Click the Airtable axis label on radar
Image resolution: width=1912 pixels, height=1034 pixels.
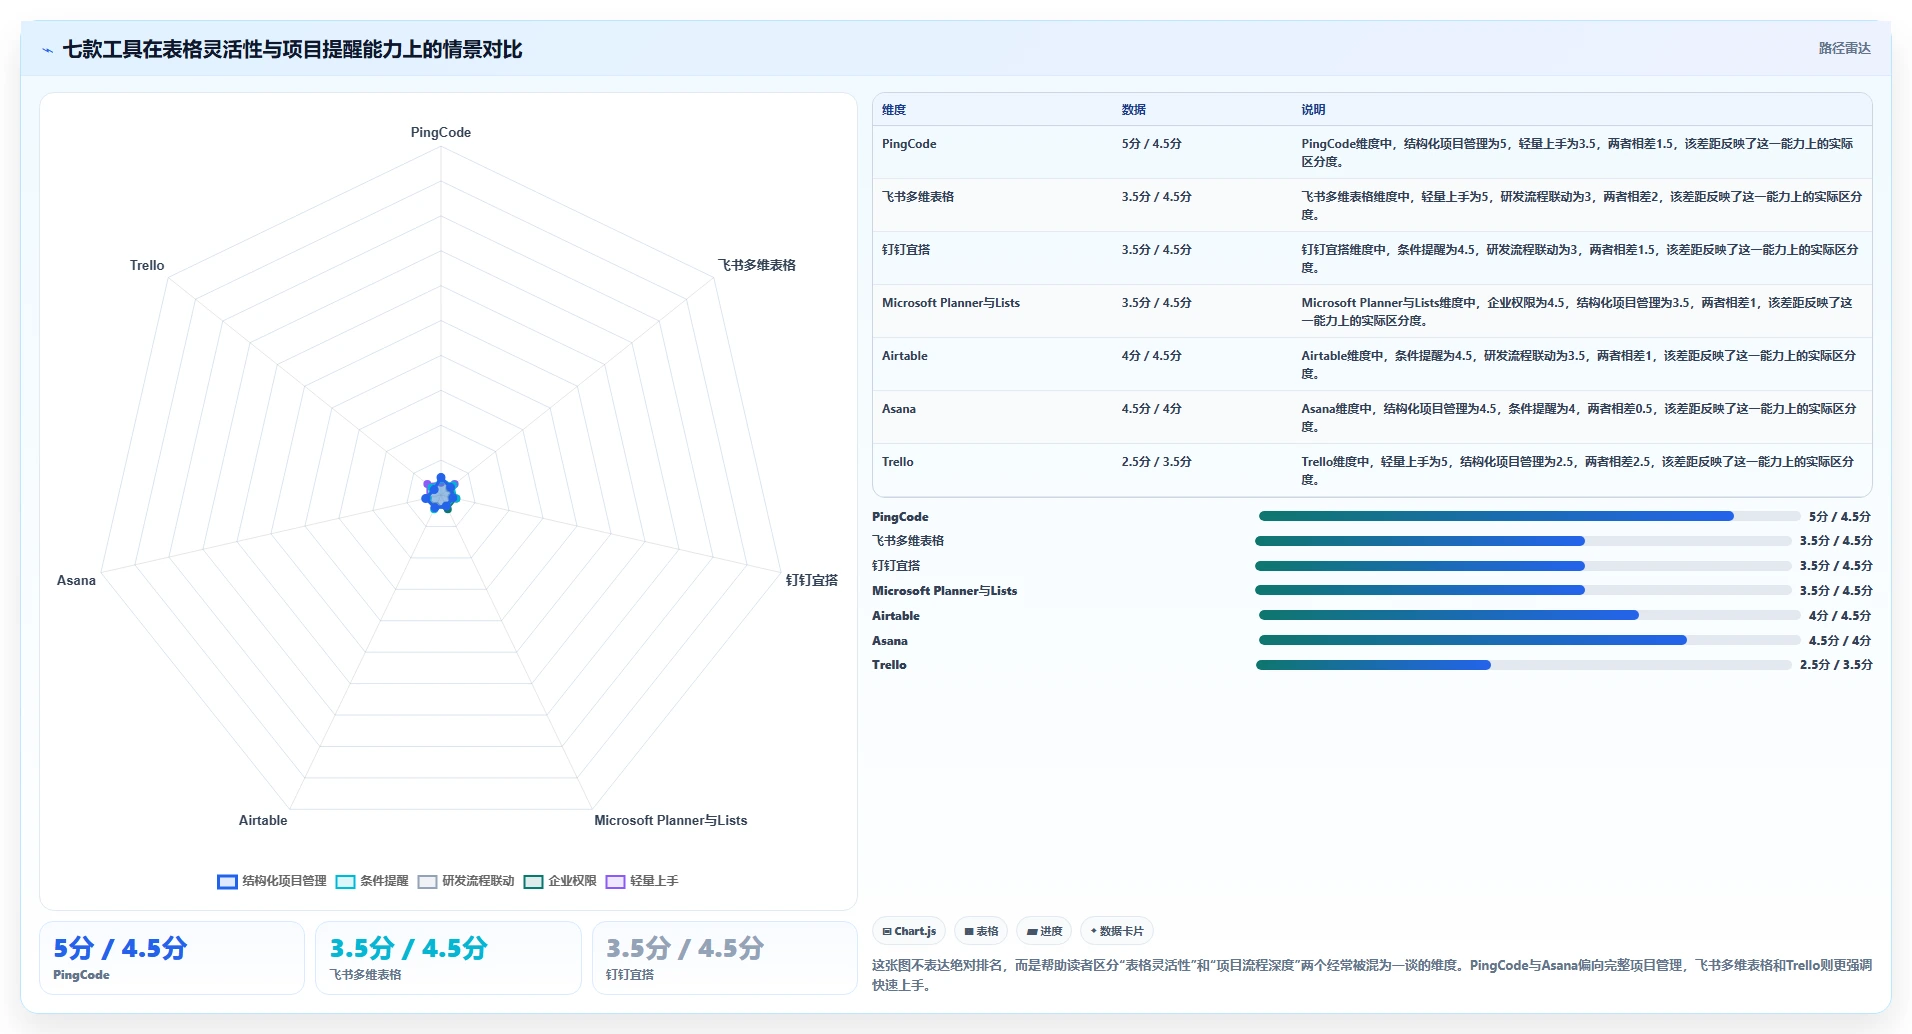coord(263,820)
